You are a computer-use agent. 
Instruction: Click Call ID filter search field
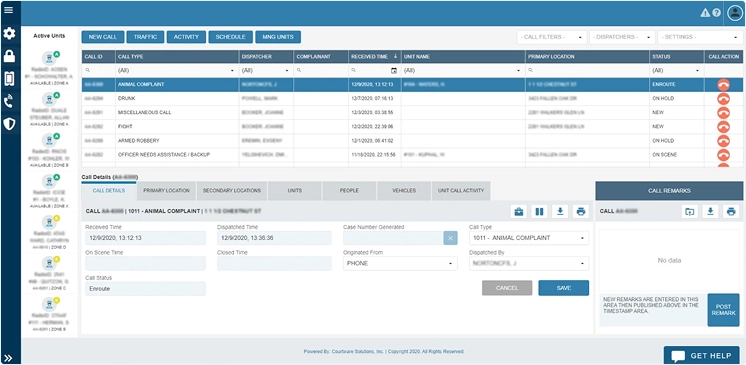click(x=98, y=70)
